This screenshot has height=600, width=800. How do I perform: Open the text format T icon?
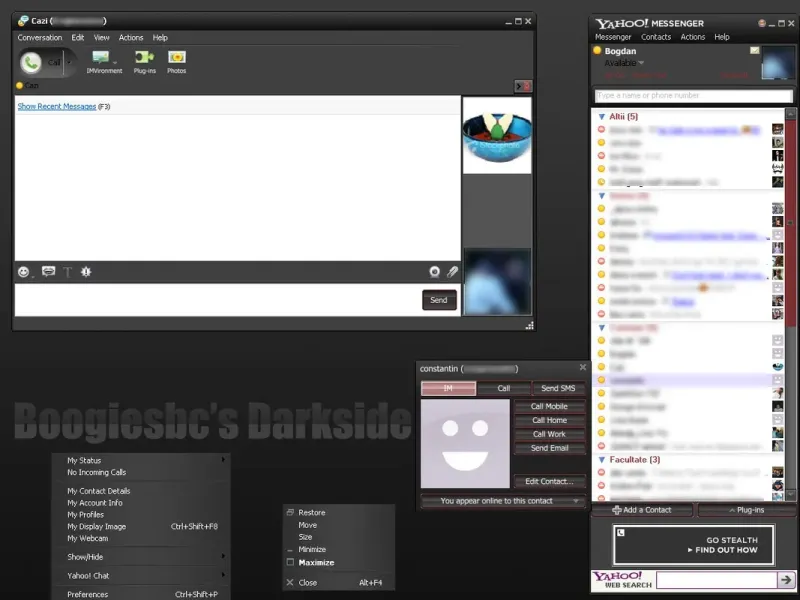[x=67, y=272]
